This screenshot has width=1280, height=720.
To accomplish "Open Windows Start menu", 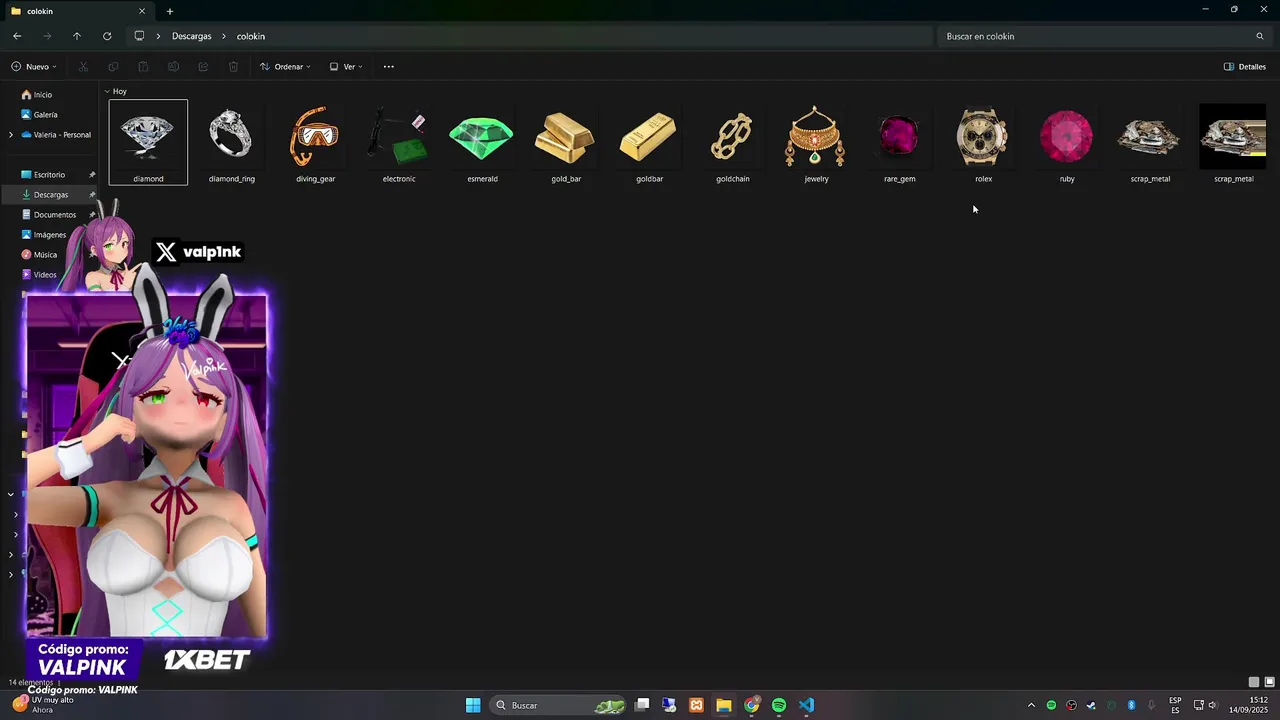I will point(473,705).
